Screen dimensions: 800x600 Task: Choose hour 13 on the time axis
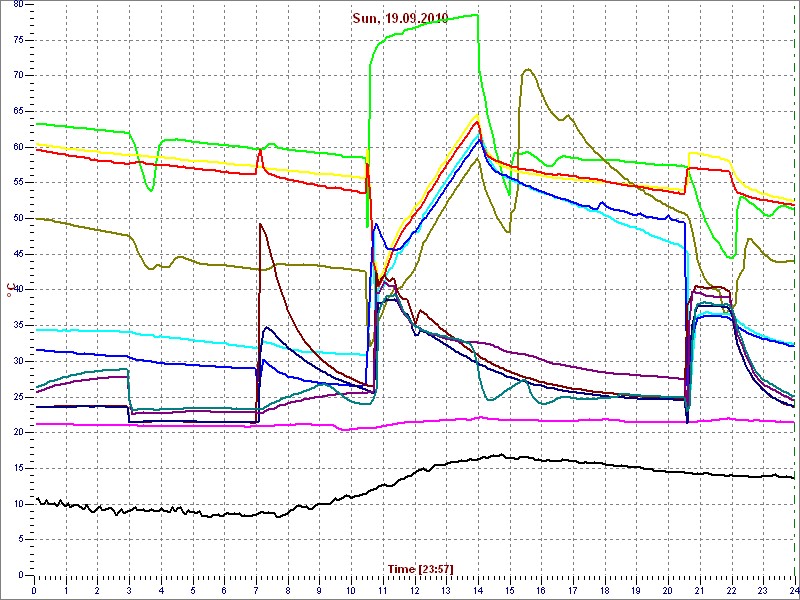point(446,590)
